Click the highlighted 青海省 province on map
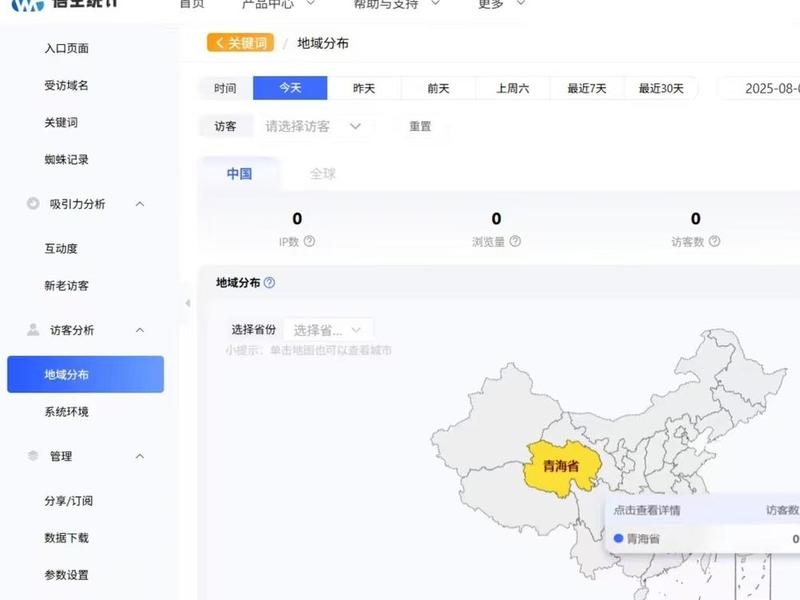 pyautogui.click(x=561, y=466)
